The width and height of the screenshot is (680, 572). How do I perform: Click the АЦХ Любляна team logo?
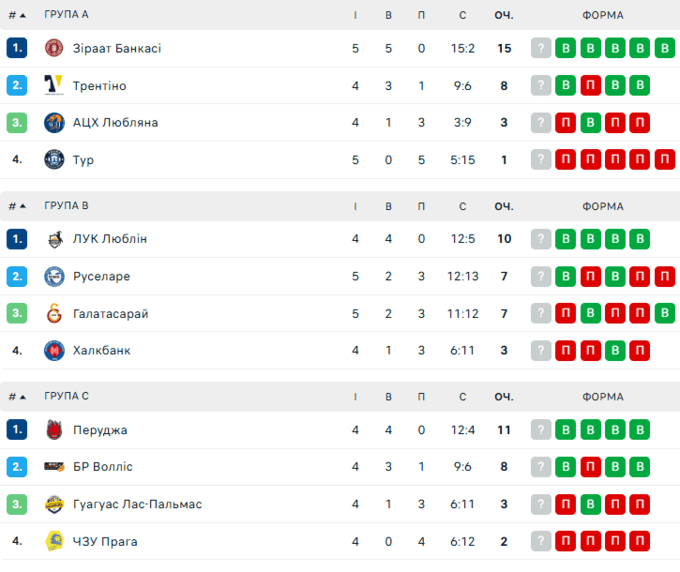click(x=54, y=122)
